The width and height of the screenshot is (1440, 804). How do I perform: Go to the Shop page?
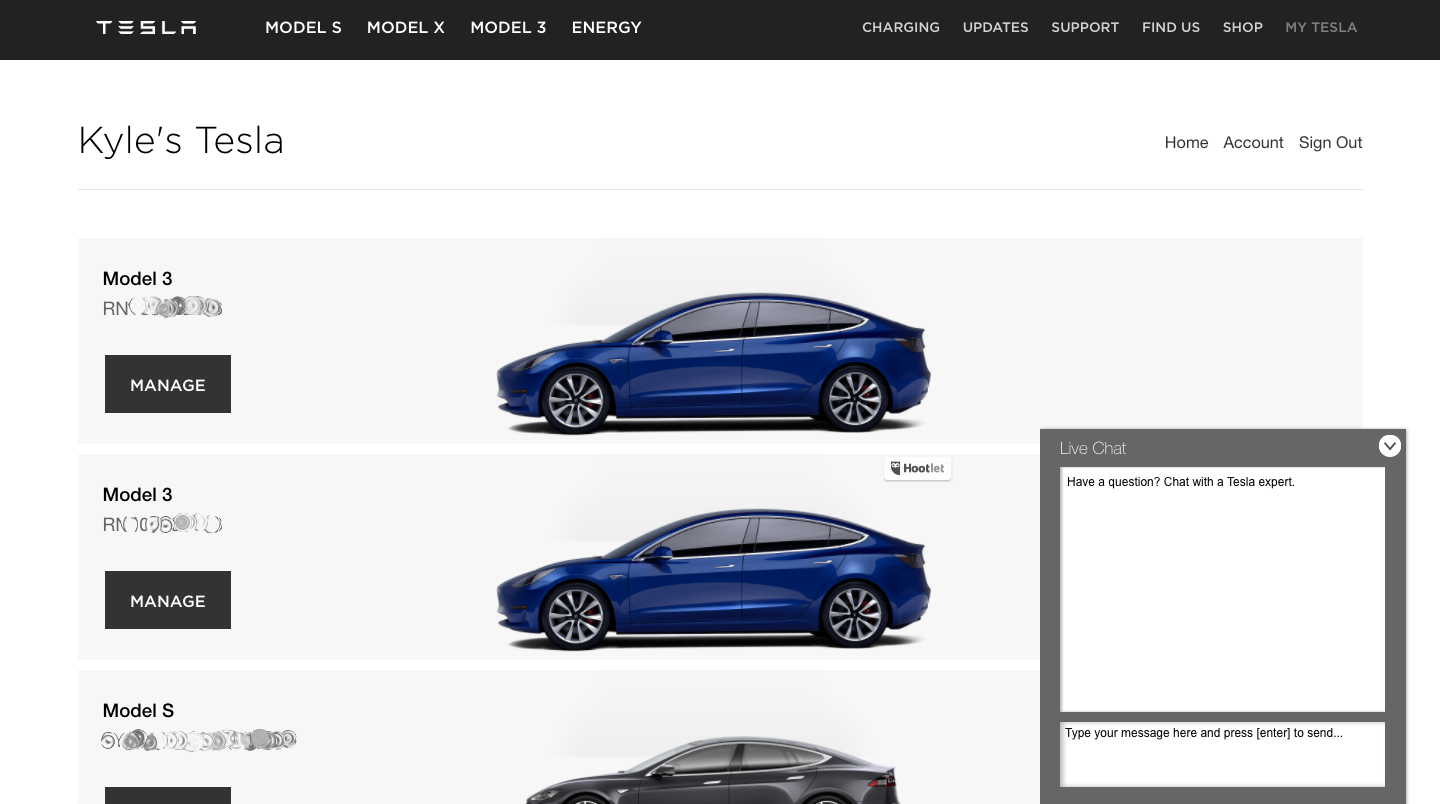(1243, 27)
